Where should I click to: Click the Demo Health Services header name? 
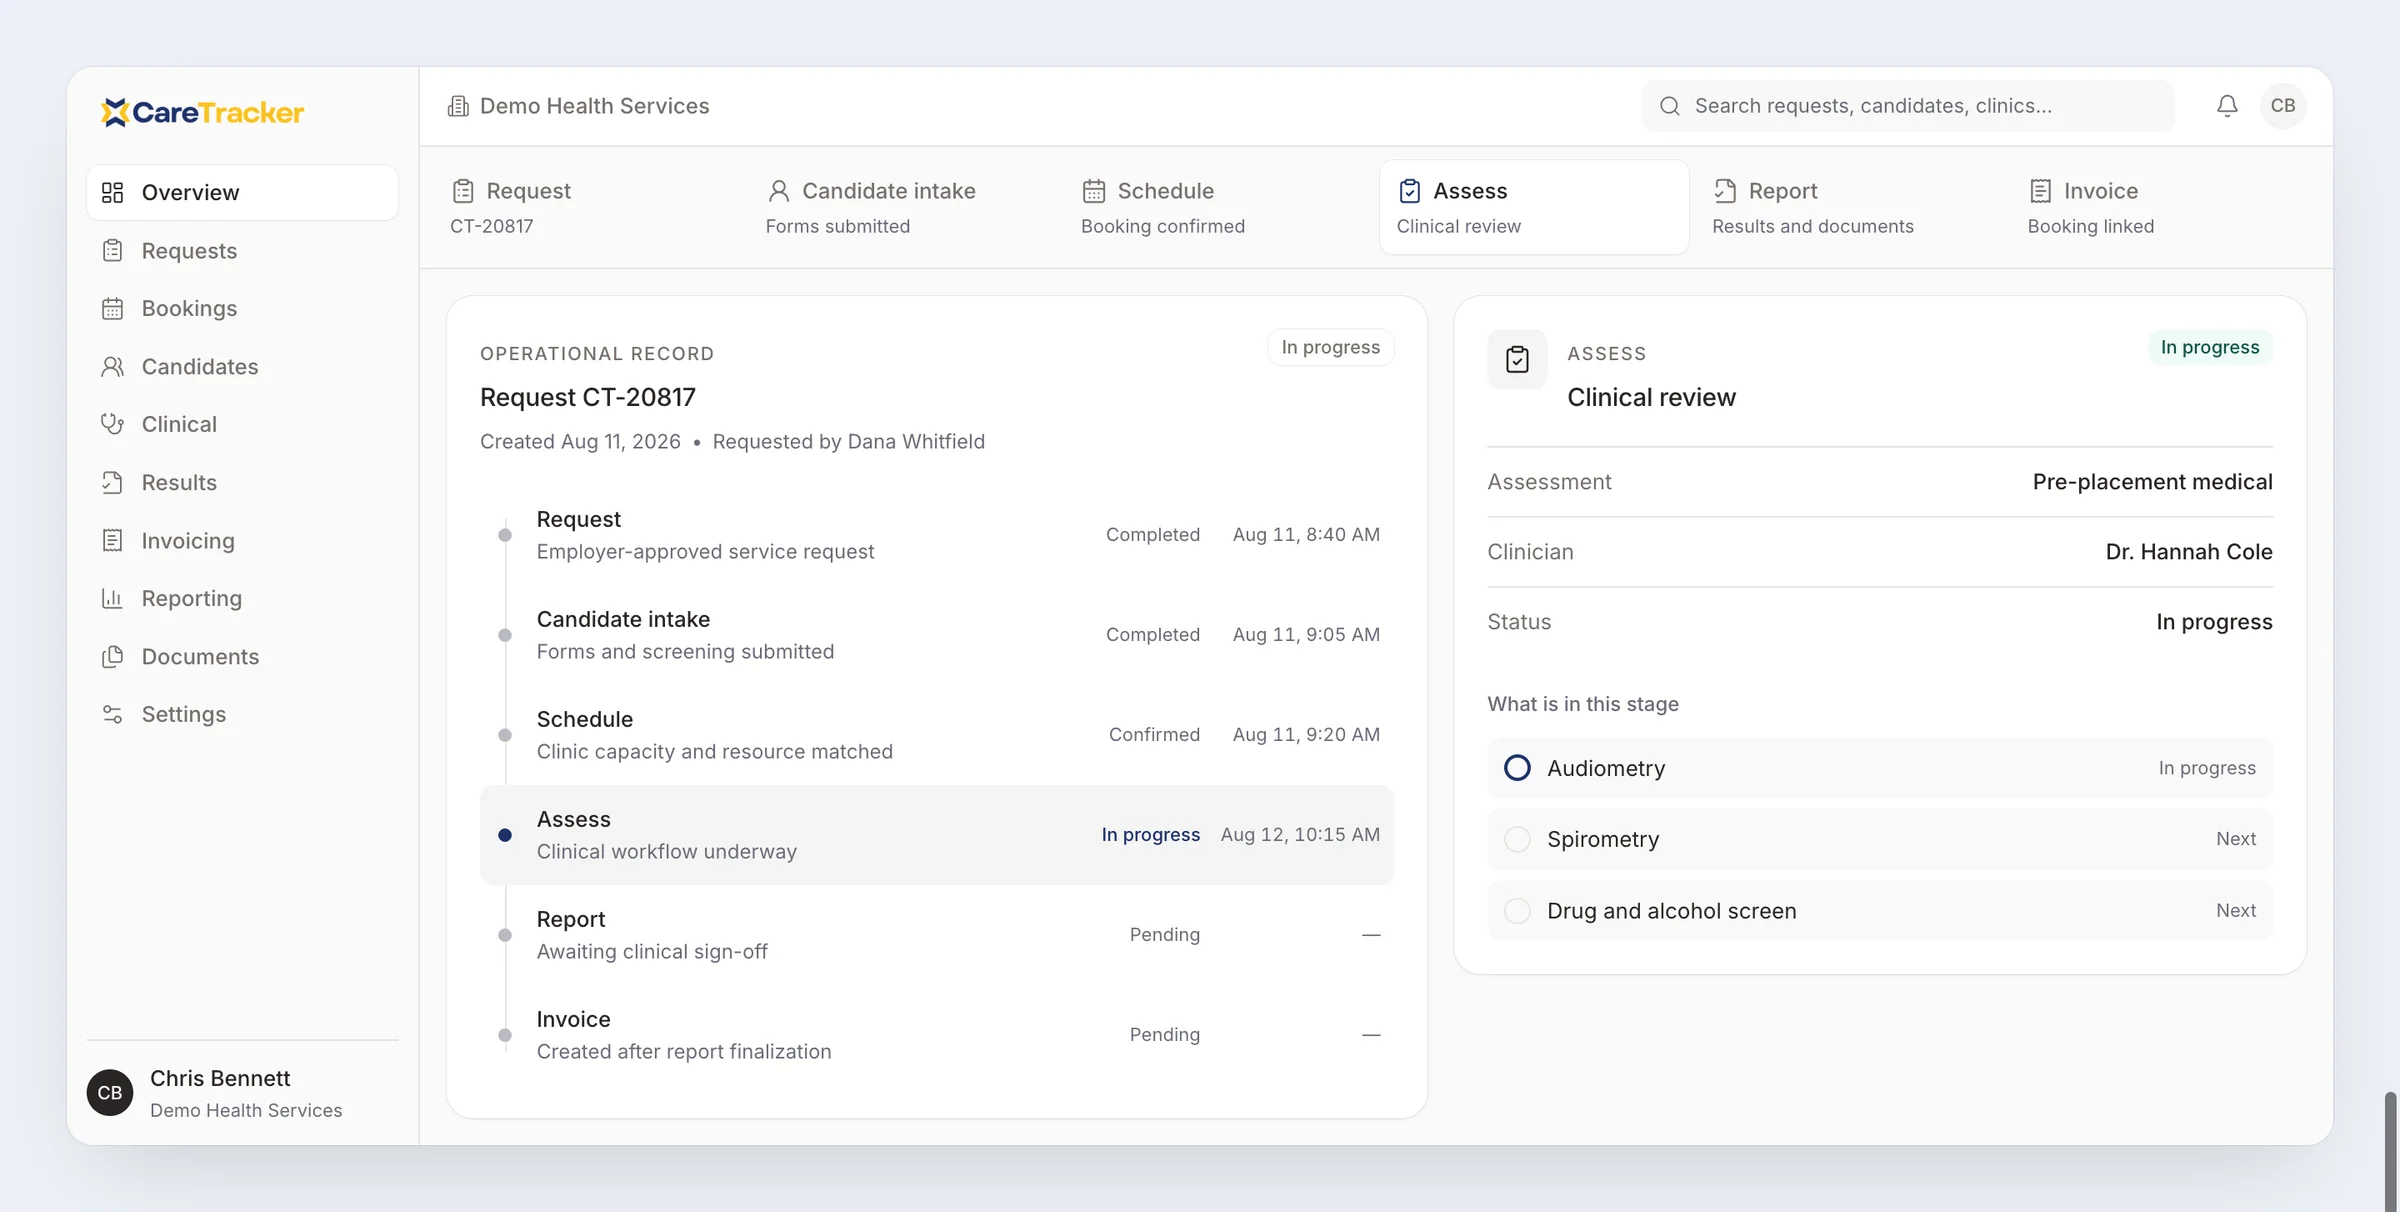(x=594, y=106)
